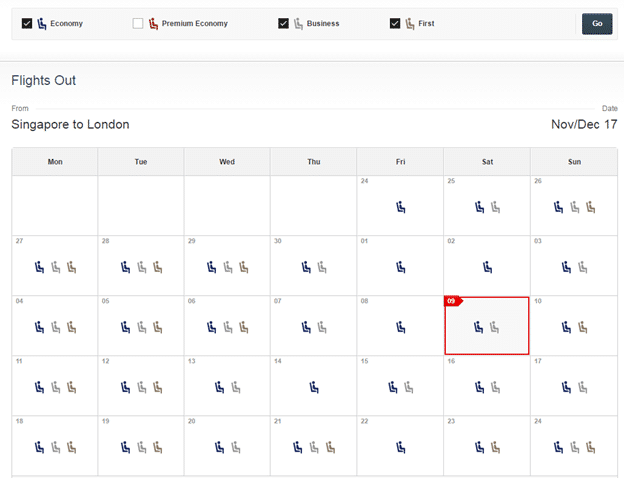The height and width of the screenshot is (478, 624).
Task: Select economy seat icon on Monday 27
Action: click(x=39, y=267)
